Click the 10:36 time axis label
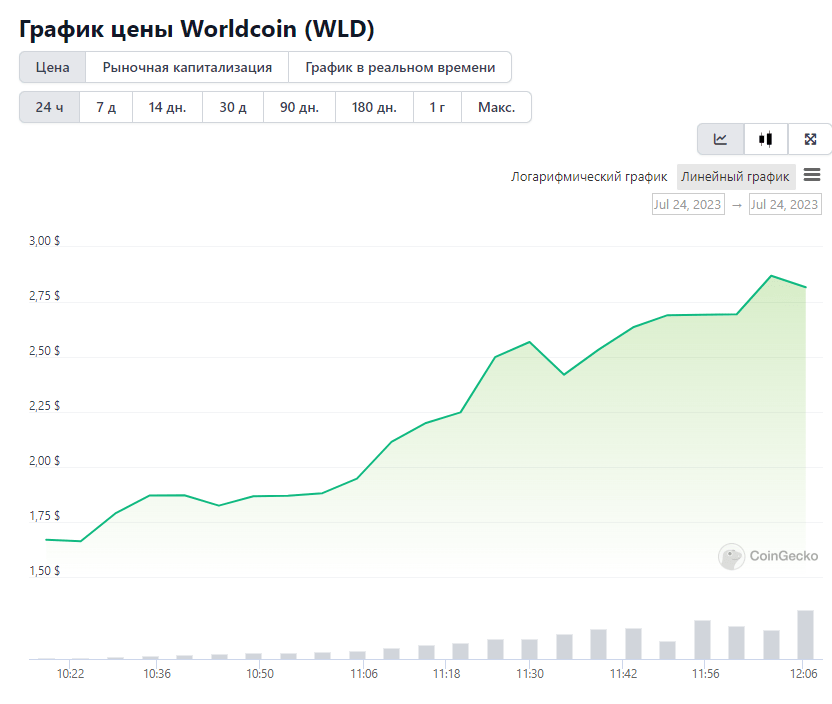 tap(157, 674)
